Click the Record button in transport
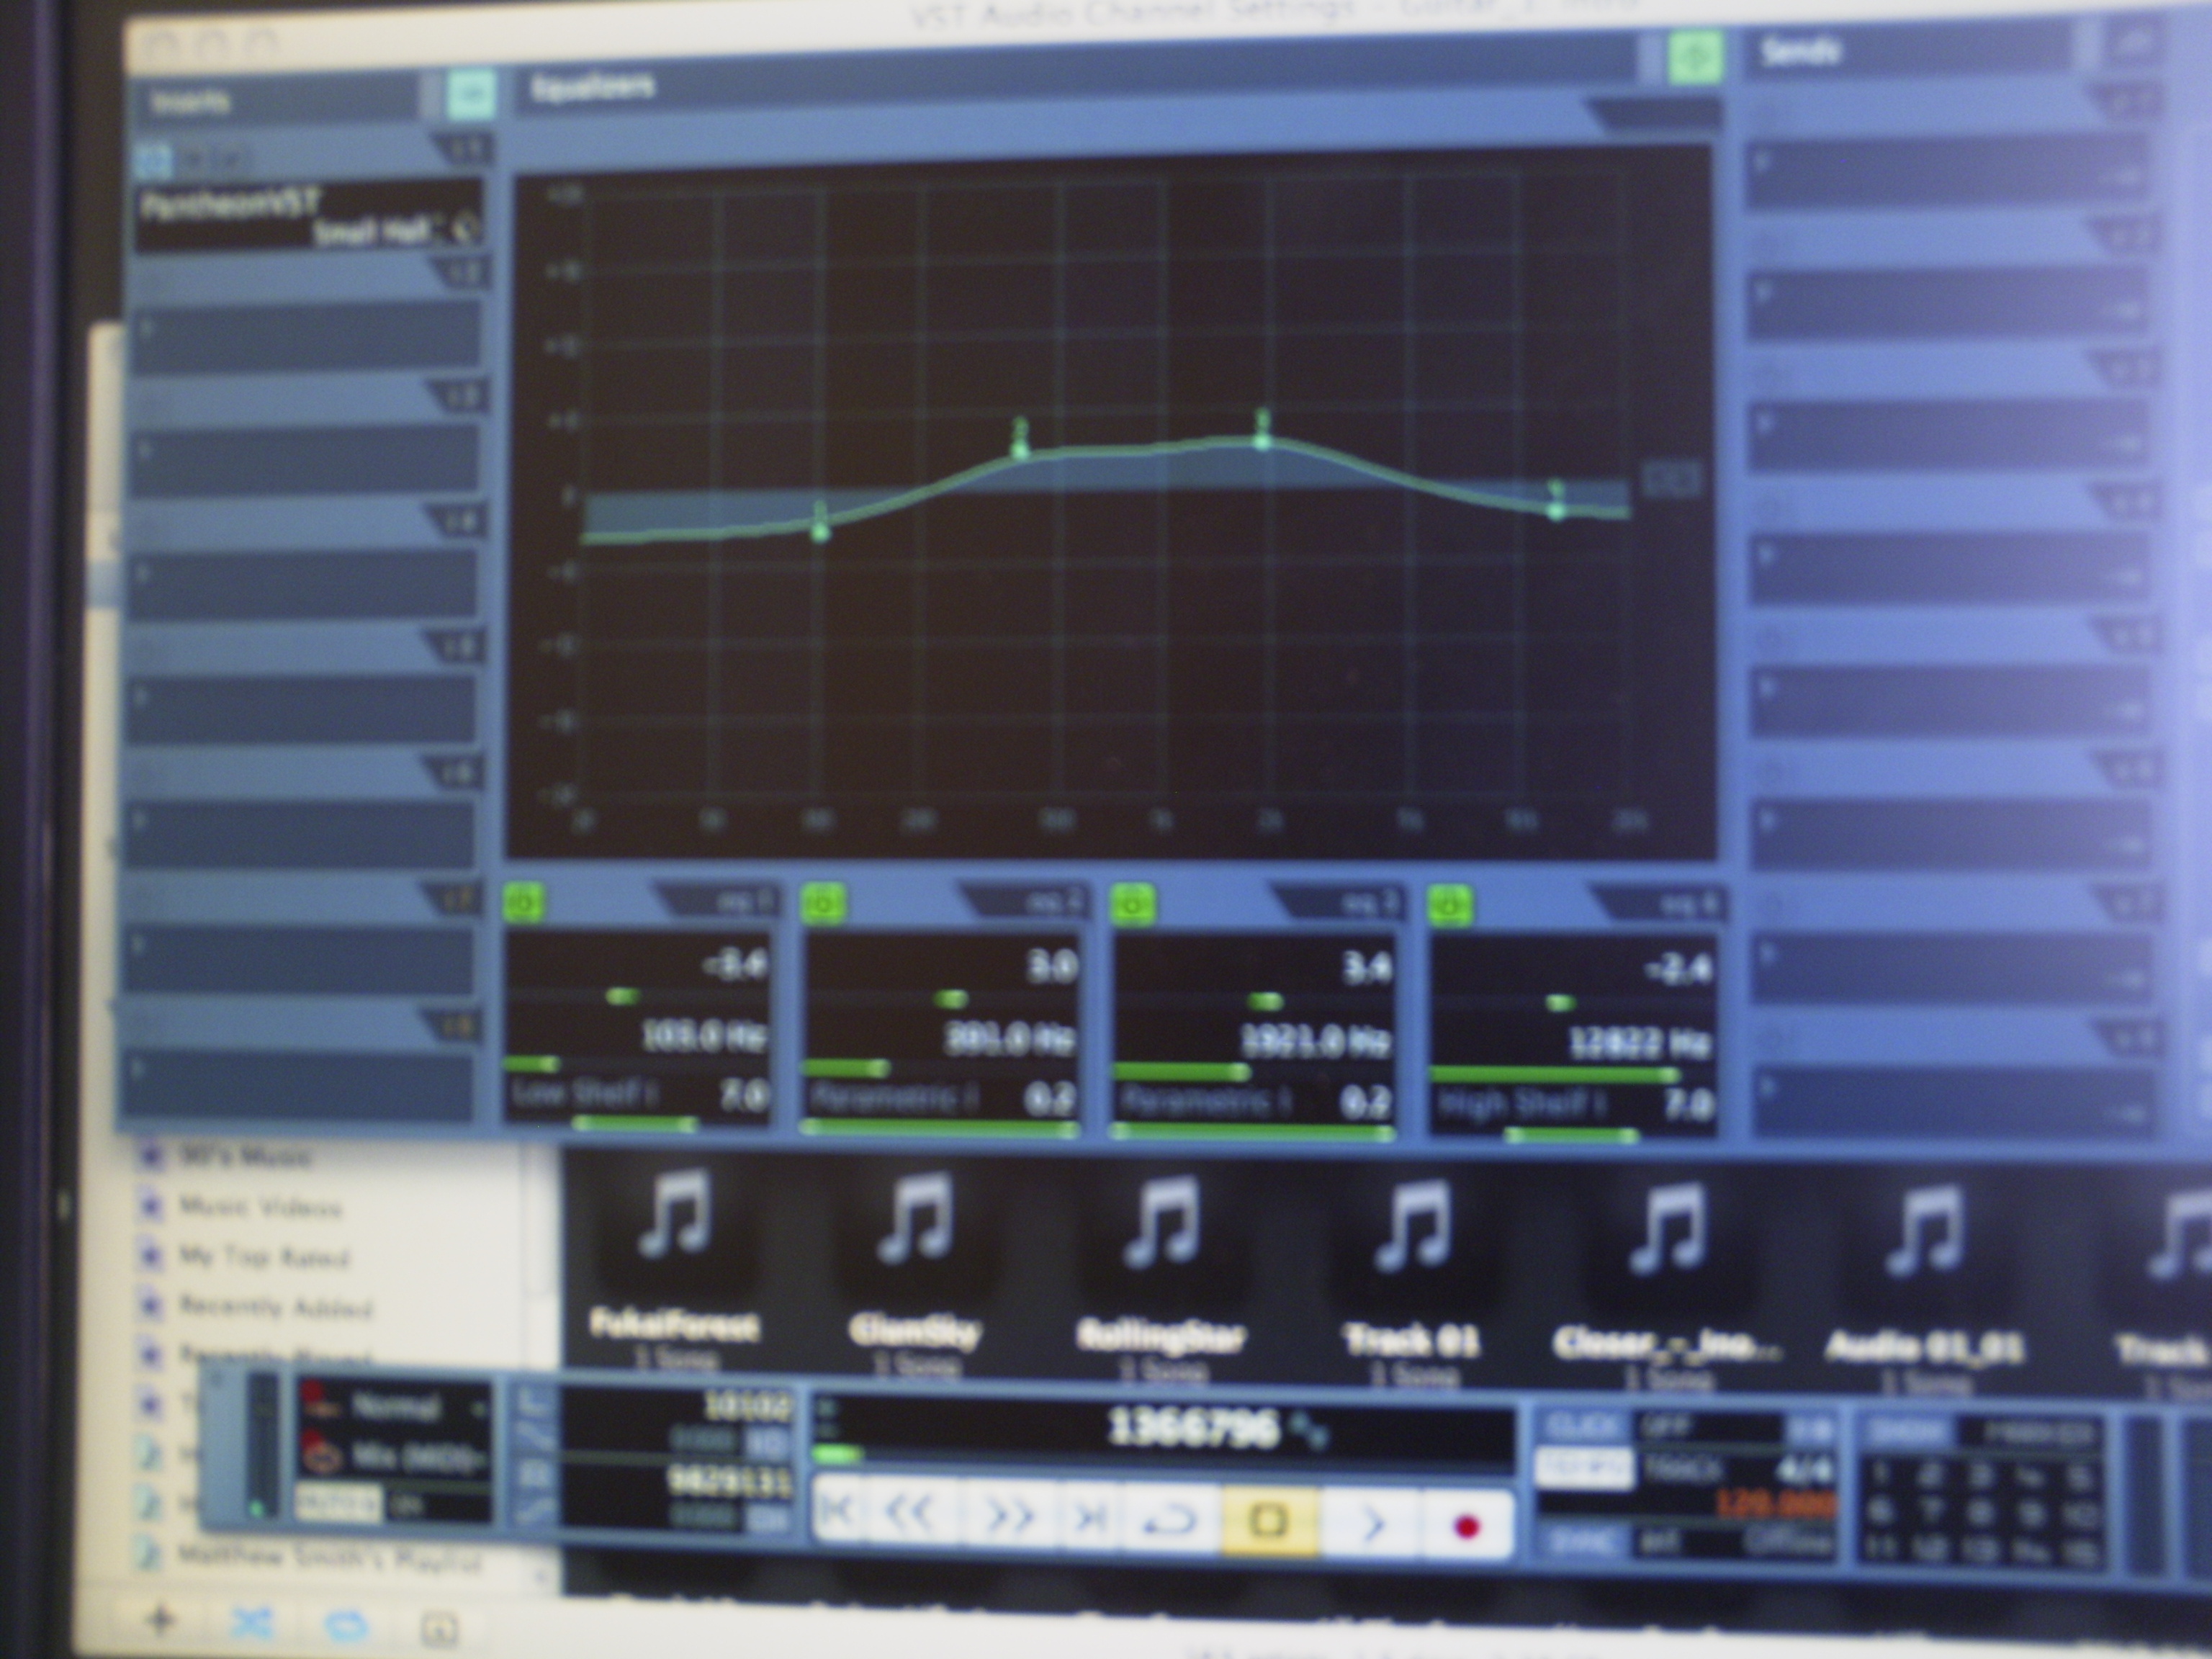This screenshot has width=2212, height=1659. tap(1467, 1526)
